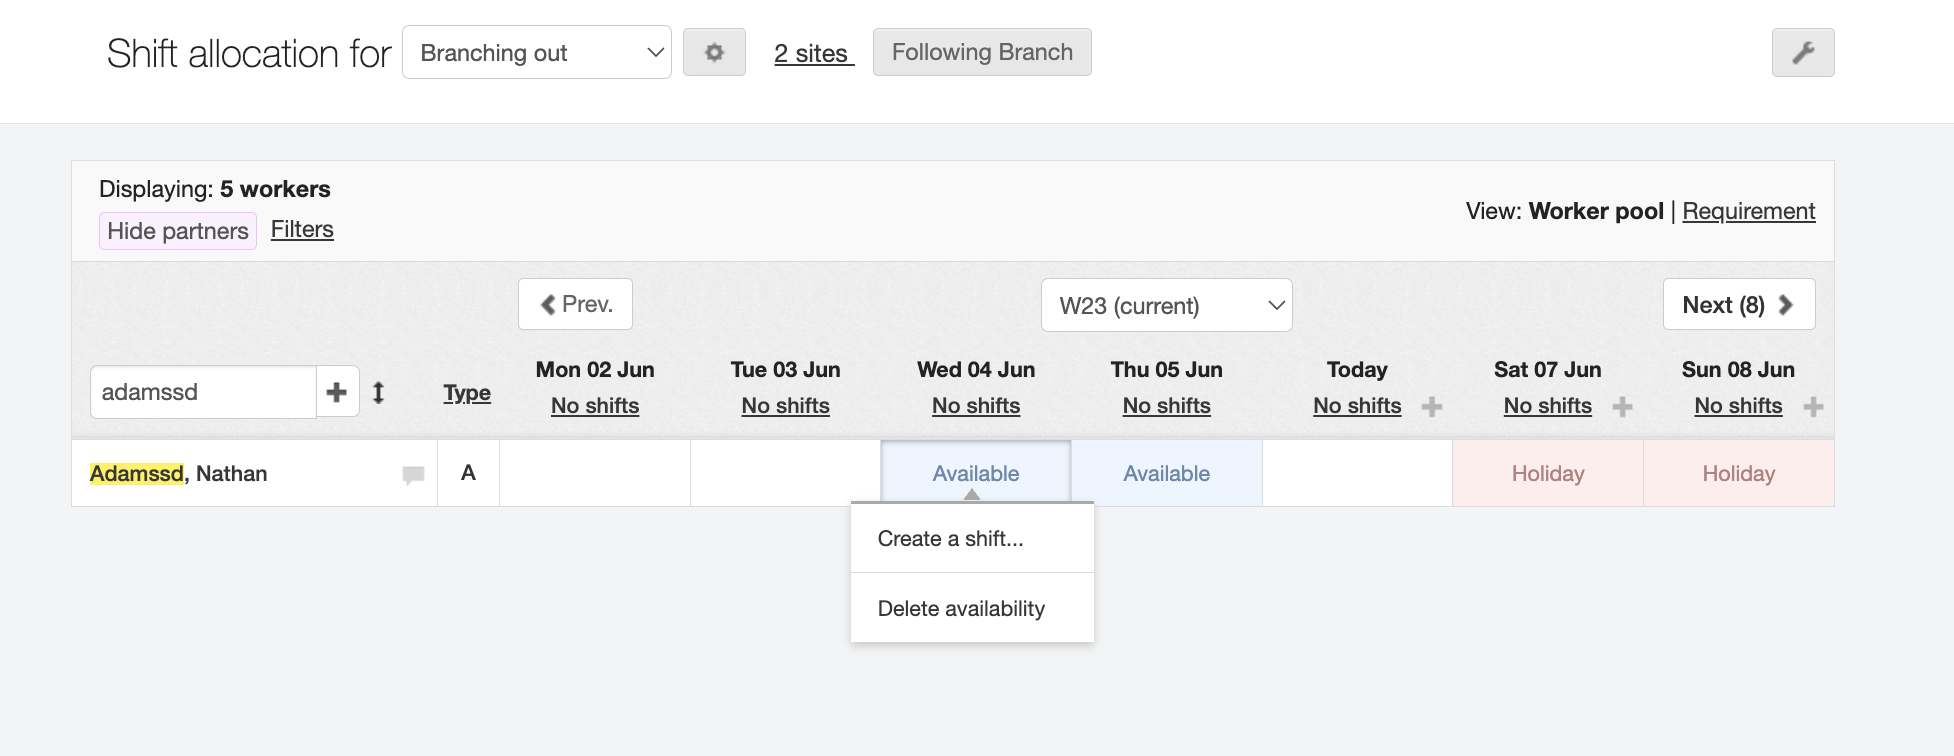Expand the Filters options

pos(302,229)
